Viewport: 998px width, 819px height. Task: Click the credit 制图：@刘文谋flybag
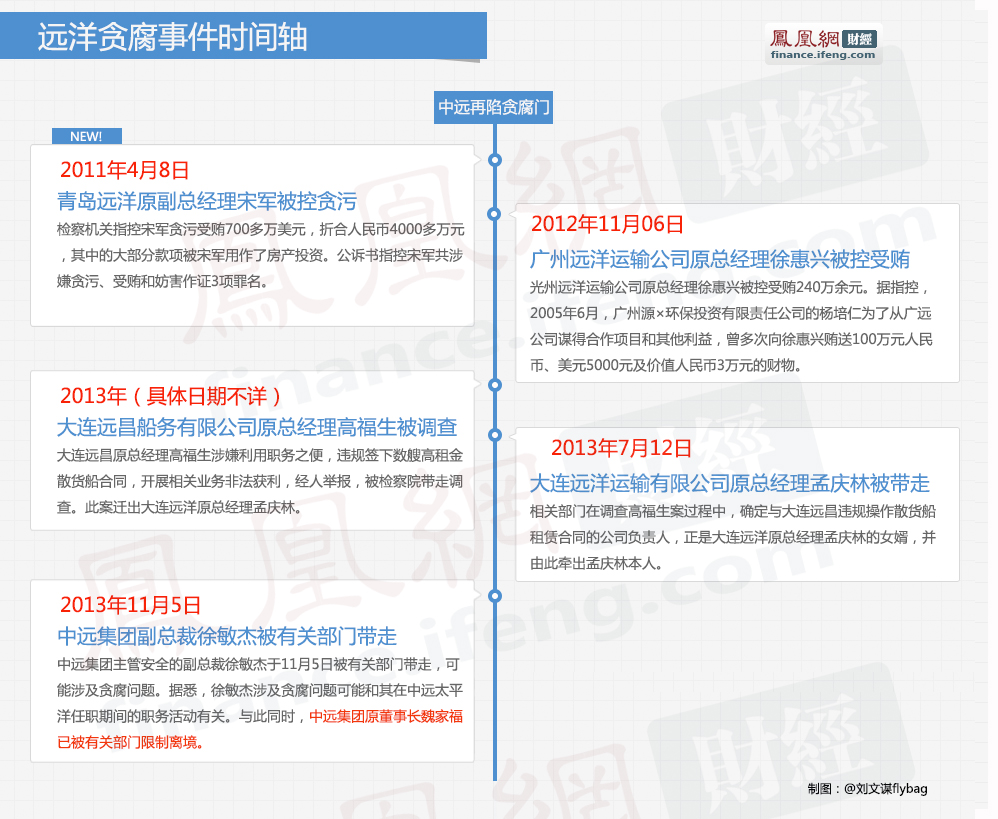[x=868, y=789]
